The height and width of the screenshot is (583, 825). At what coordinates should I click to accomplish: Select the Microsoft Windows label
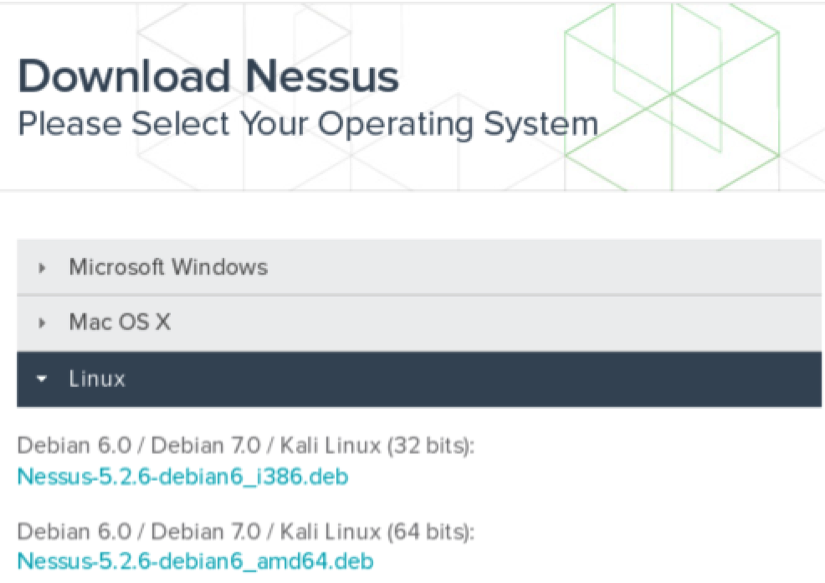[168, 268]
